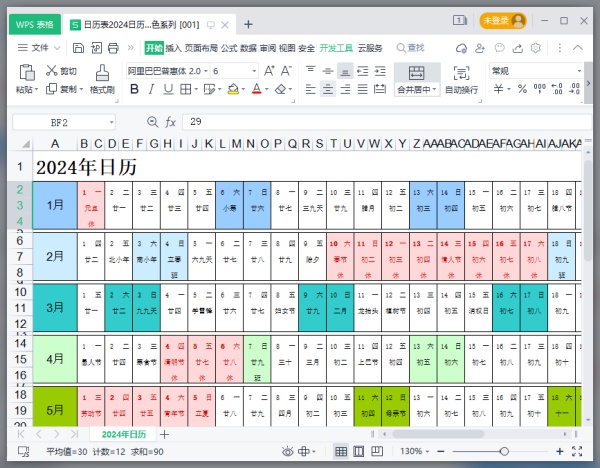Image resolution: width=600 pixels, height=468 pixels.
Task: Align text to top icon
Action: tap(310, 71)
